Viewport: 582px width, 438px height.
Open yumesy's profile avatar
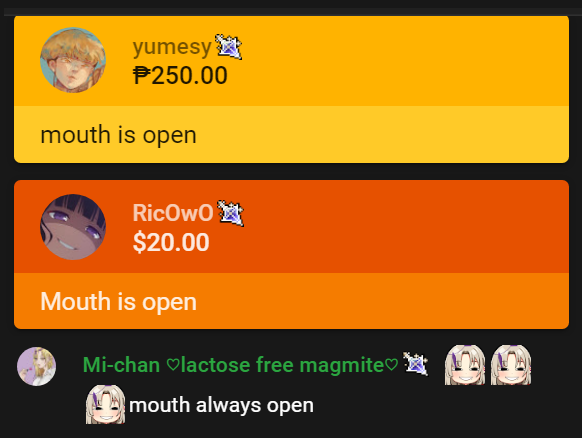(73, 60)
